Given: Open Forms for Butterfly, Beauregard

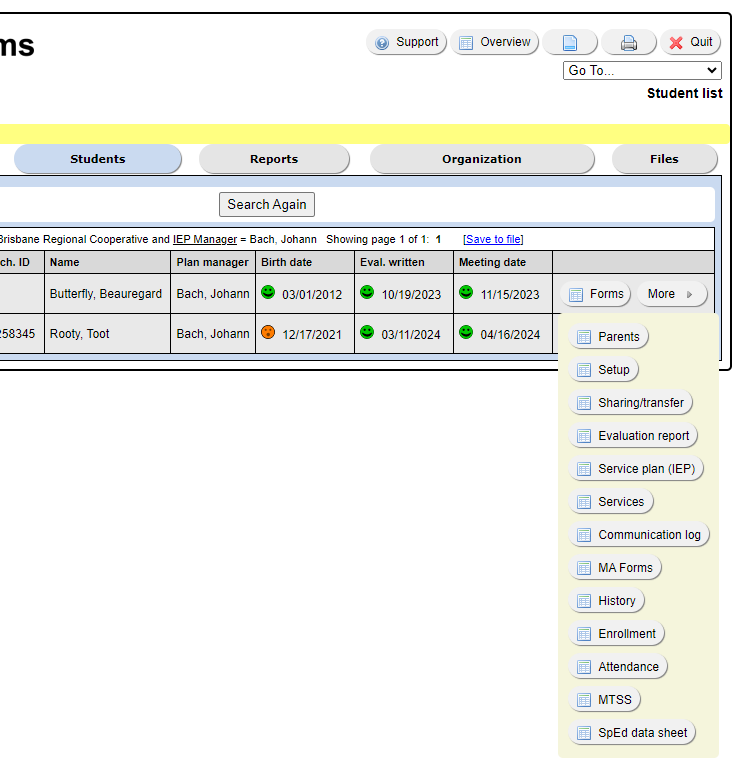Looking at the screenshot, I should 596,294.
